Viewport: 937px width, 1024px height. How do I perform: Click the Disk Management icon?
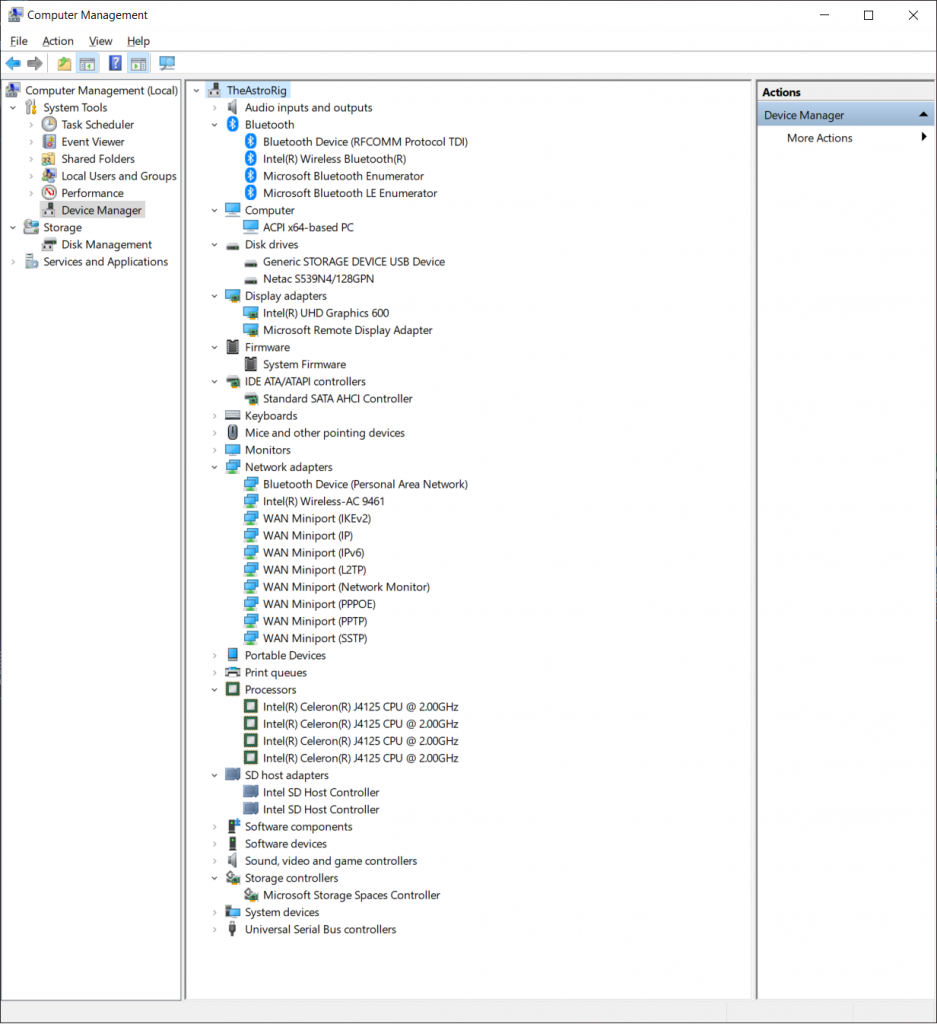(x=49, y=244)
